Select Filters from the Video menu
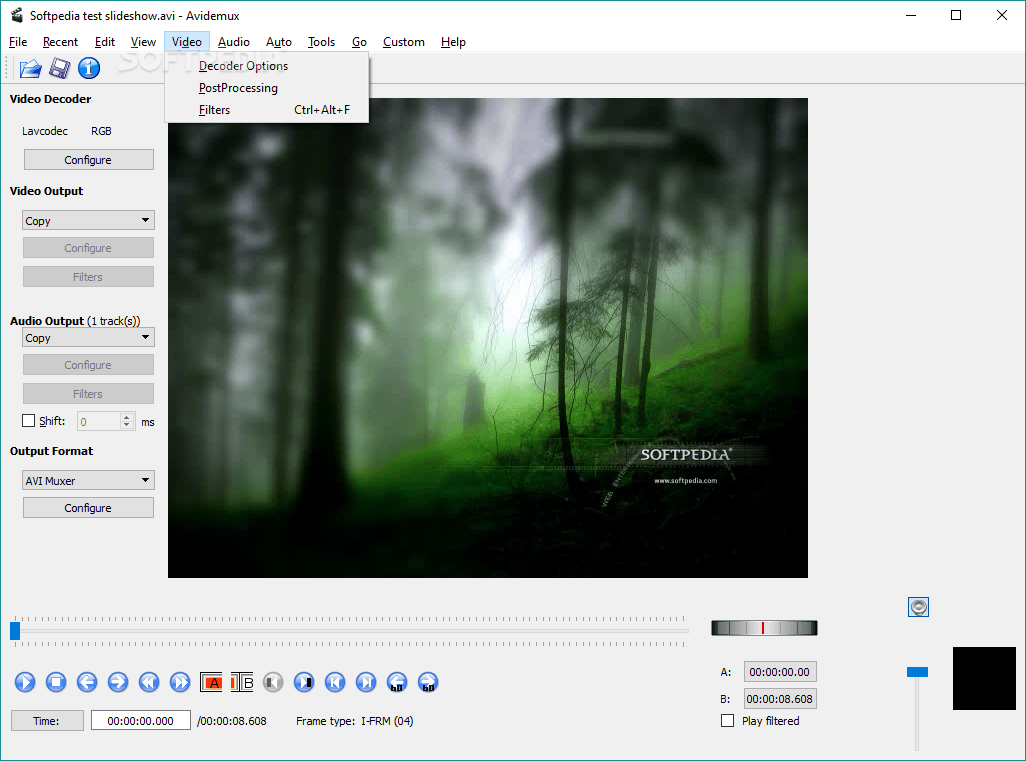1026x761 pixels. [214, 109]
